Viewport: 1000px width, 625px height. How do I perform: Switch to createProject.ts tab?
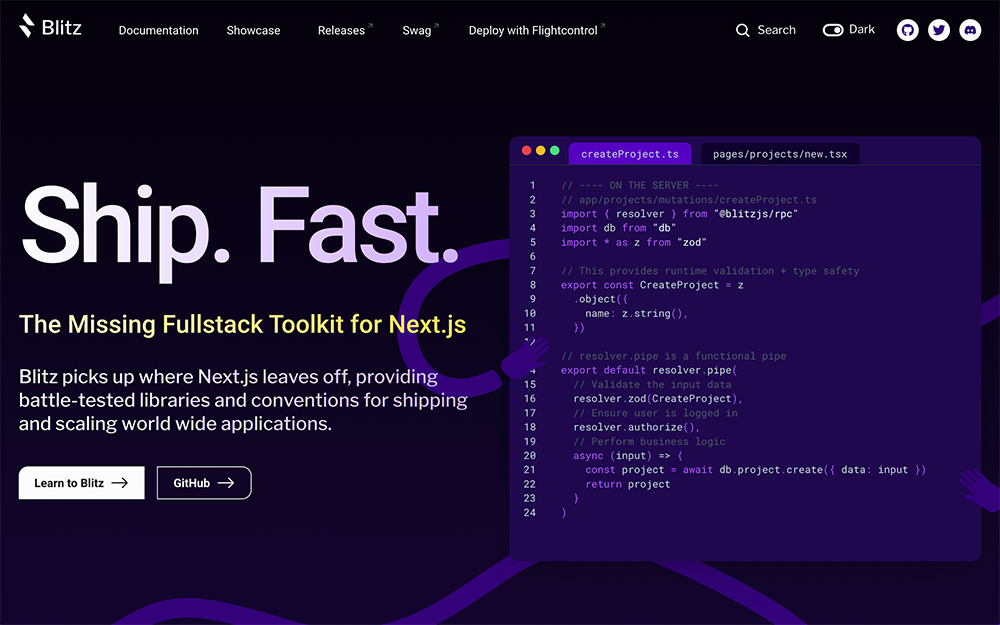coord(629,154)
